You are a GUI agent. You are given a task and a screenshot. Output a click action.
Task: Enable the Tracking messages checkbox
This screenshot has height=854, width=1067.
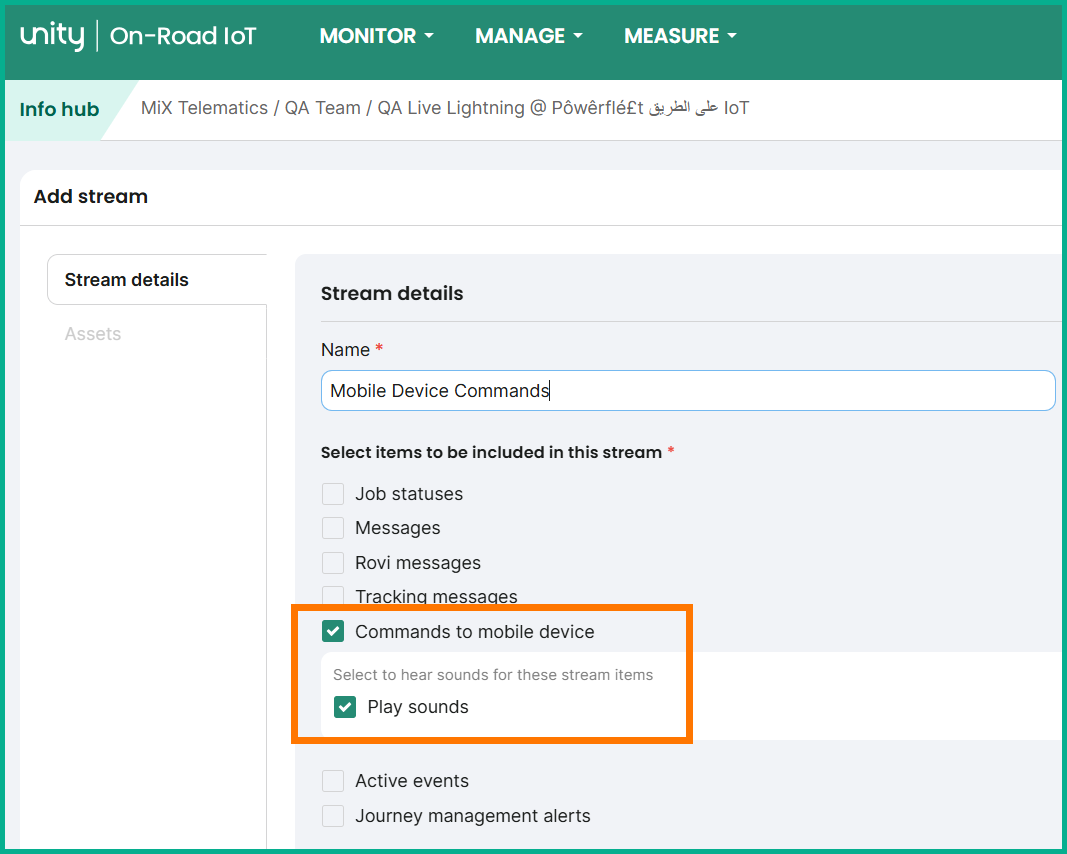click(x=333, y=596)
